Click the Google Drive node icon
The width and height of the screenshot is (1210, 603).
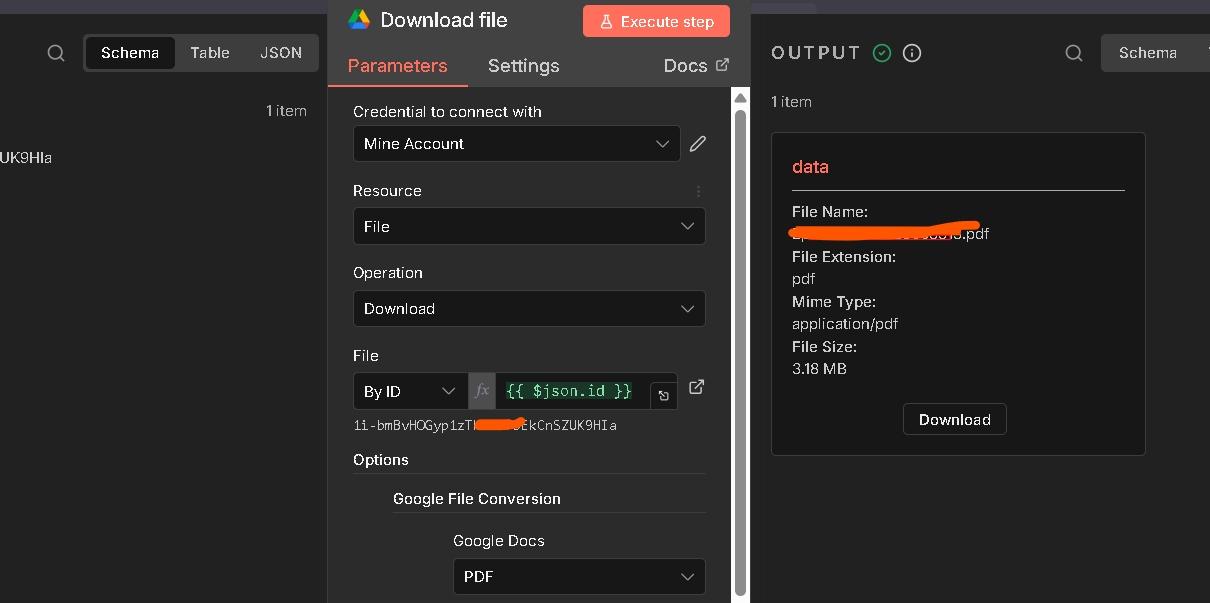pos(359,20)
